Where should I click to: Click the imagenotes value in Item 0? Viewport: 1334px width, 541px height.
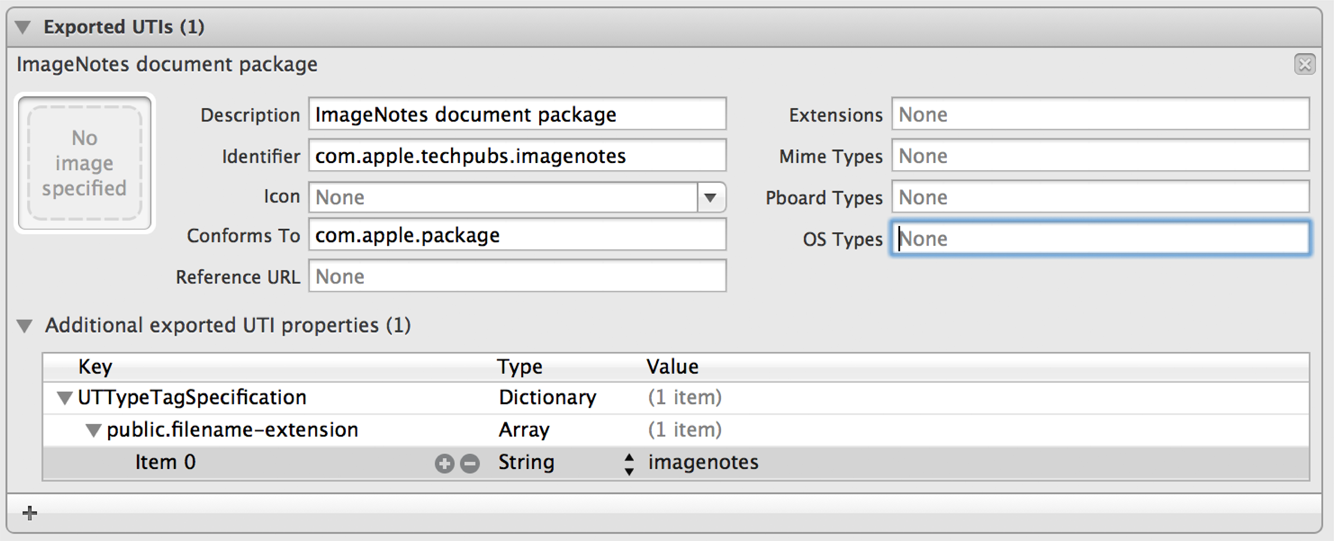(703, 463)
